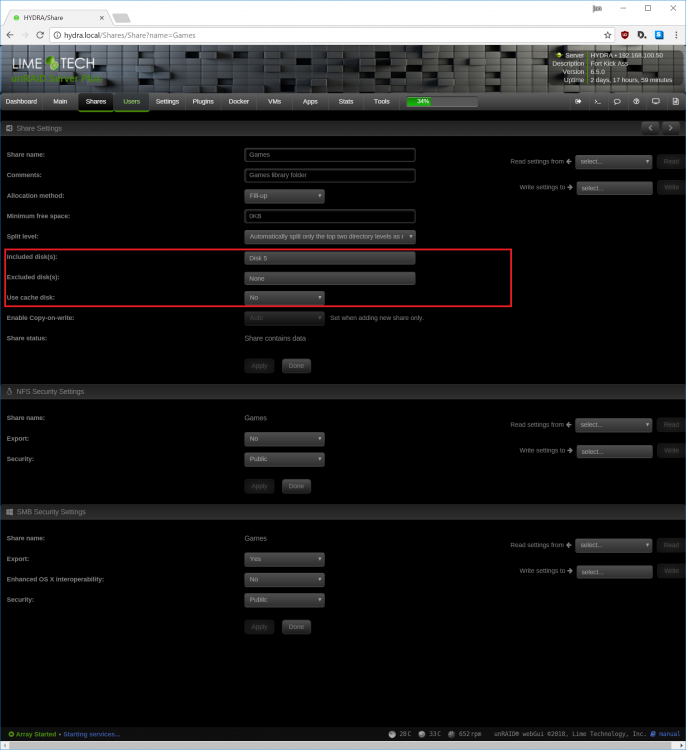
Task: Switch to the Users tab
Action: [x=132, y=101]
